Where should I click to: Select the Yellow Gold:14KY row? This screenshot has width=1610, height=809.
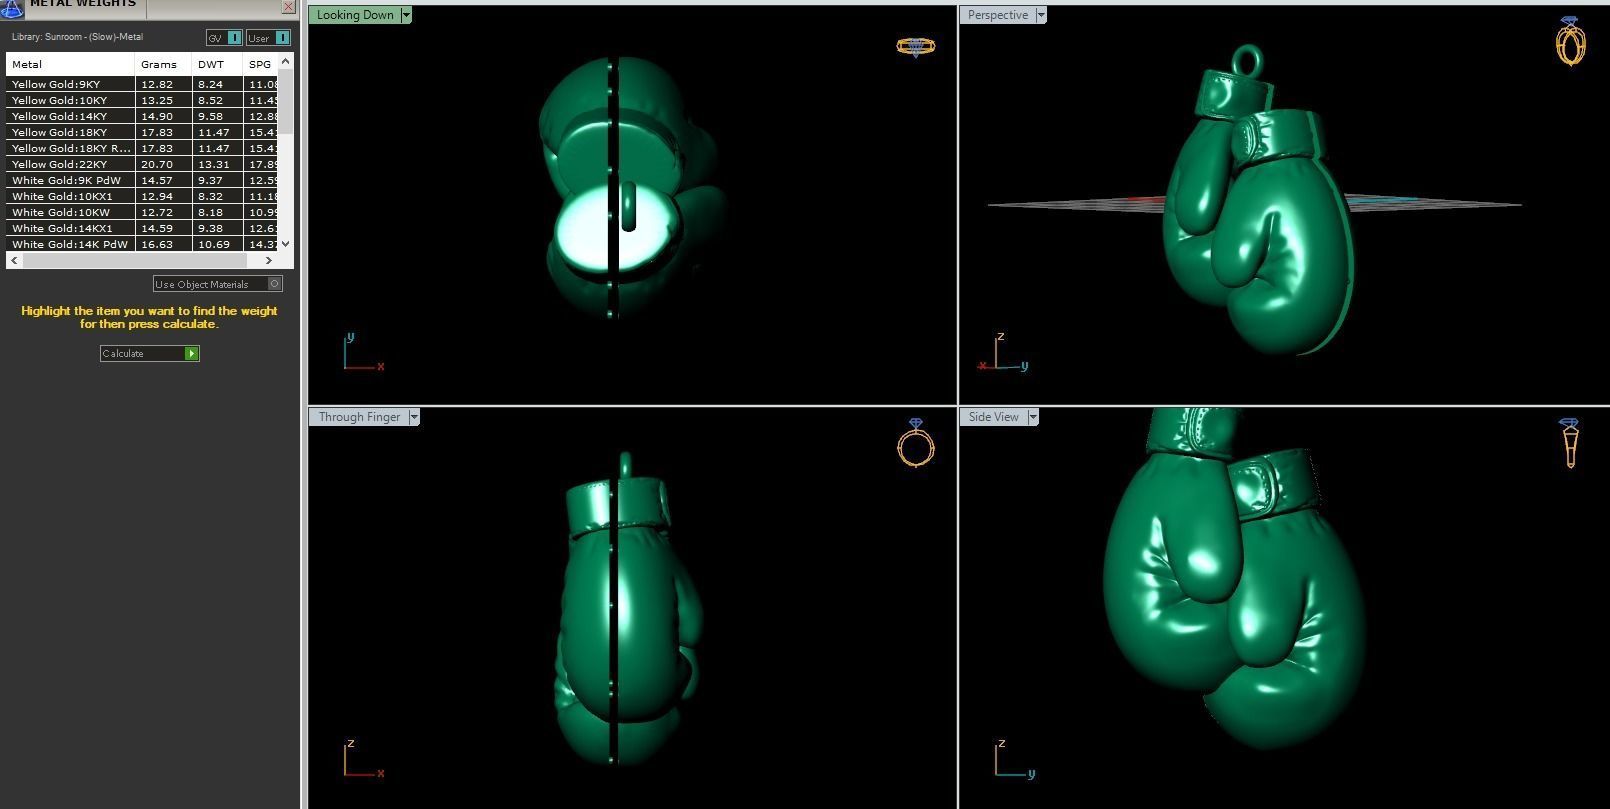click(x=142, y=116)
